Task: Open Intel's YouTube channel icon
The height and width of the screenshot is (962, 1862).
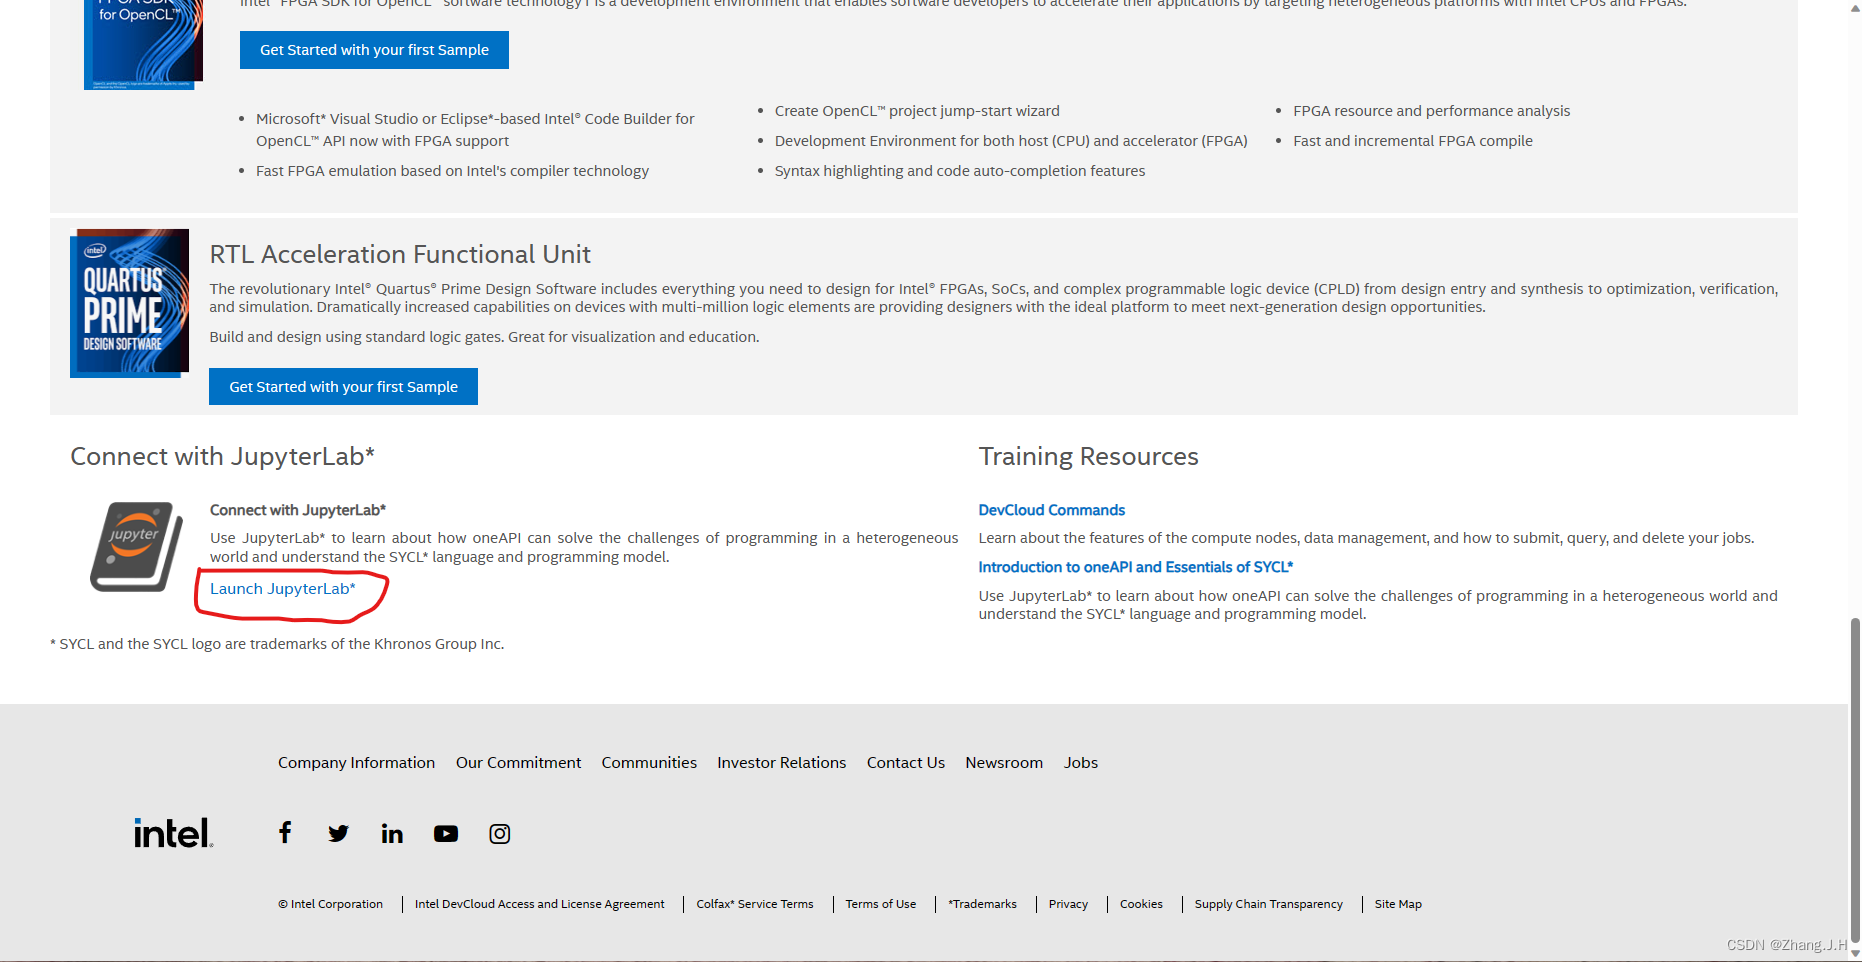Action: 446,832
